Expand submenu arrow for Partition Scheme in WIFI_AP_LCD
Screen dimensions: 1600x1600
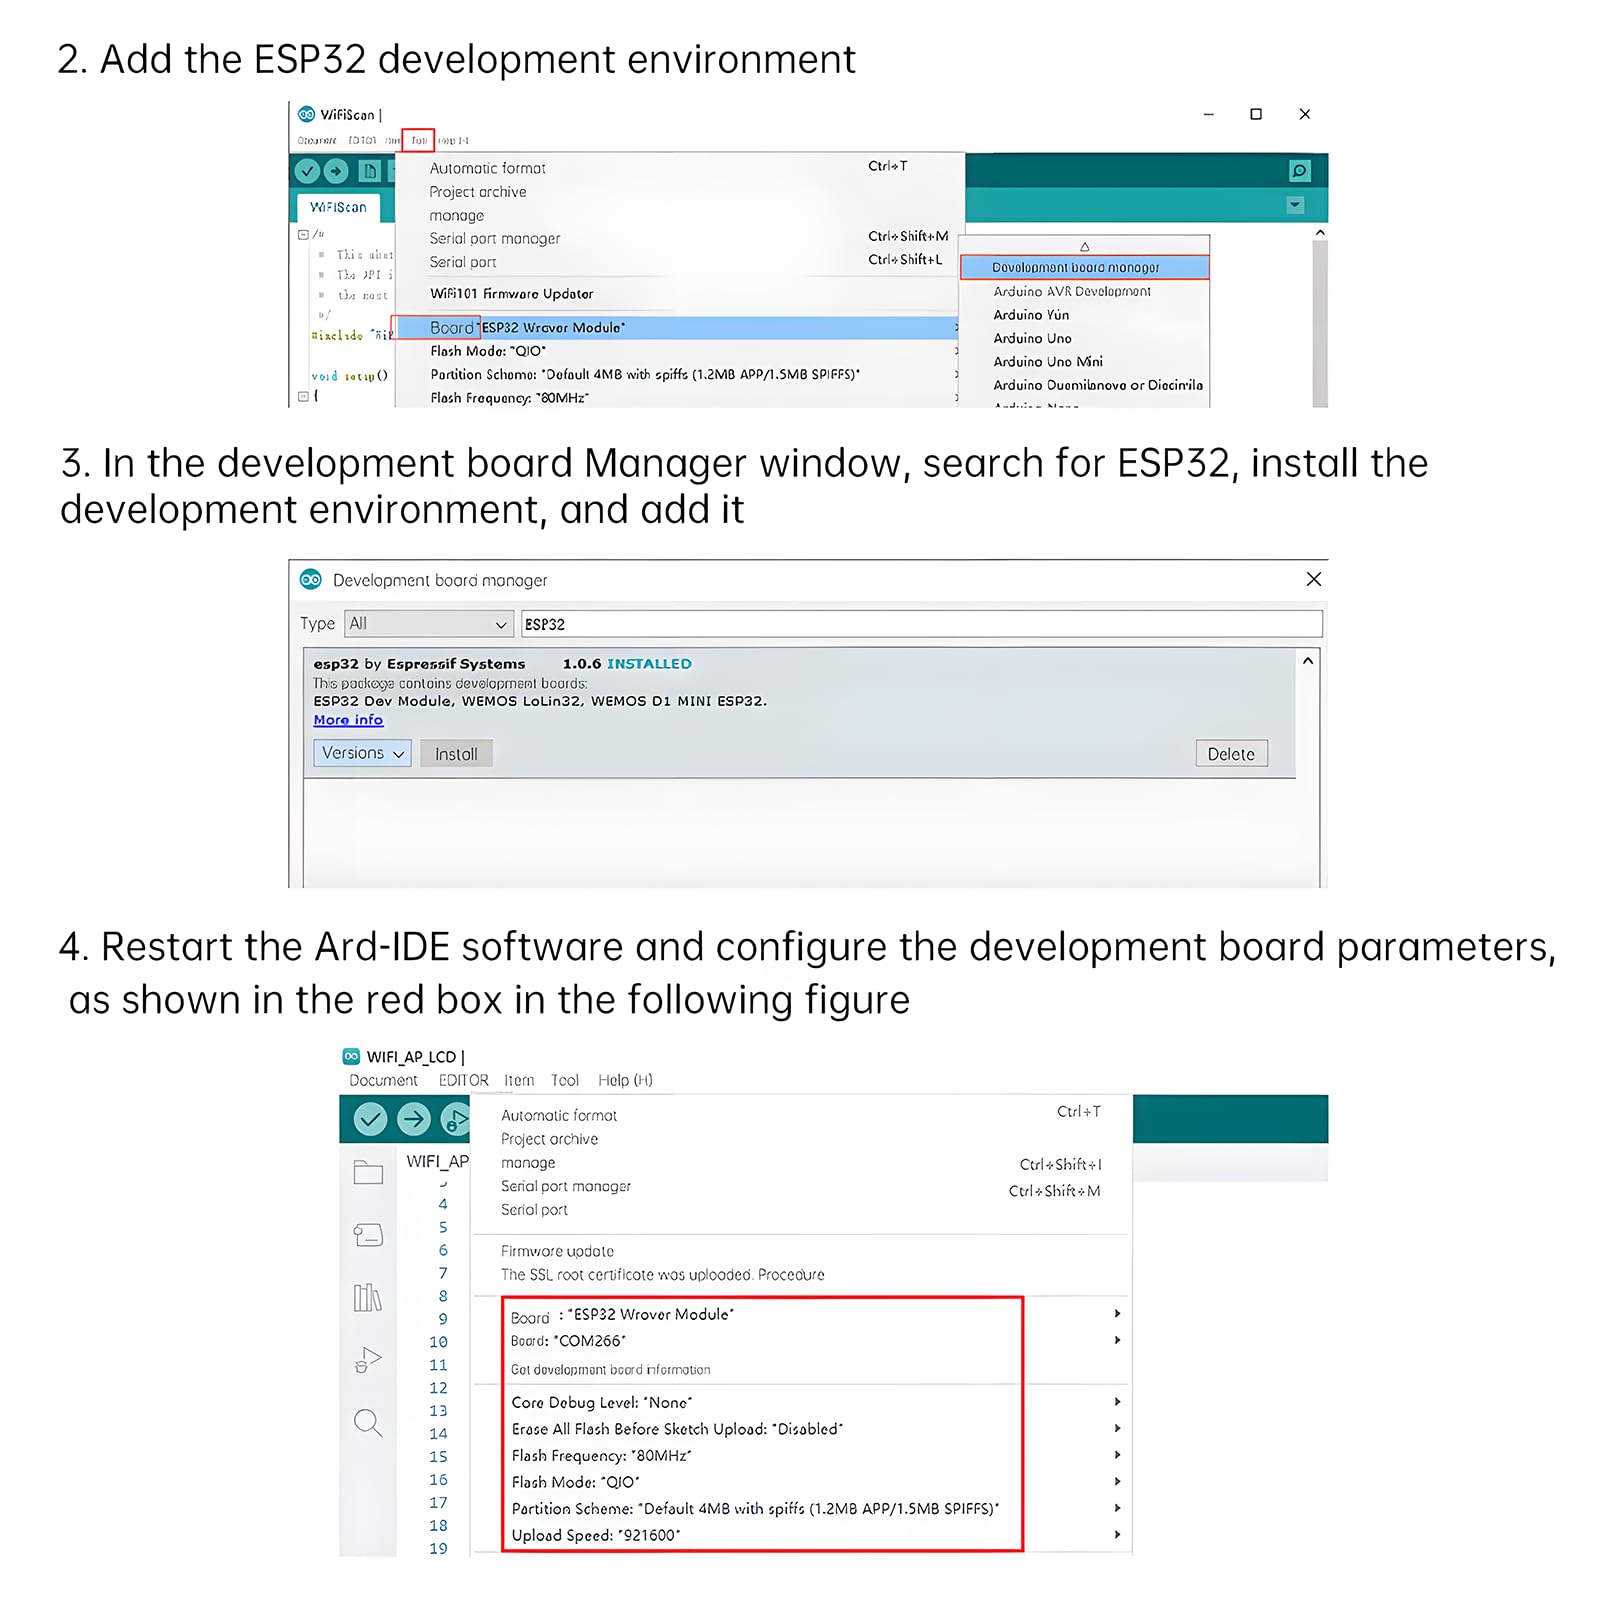[1117, 1508]
